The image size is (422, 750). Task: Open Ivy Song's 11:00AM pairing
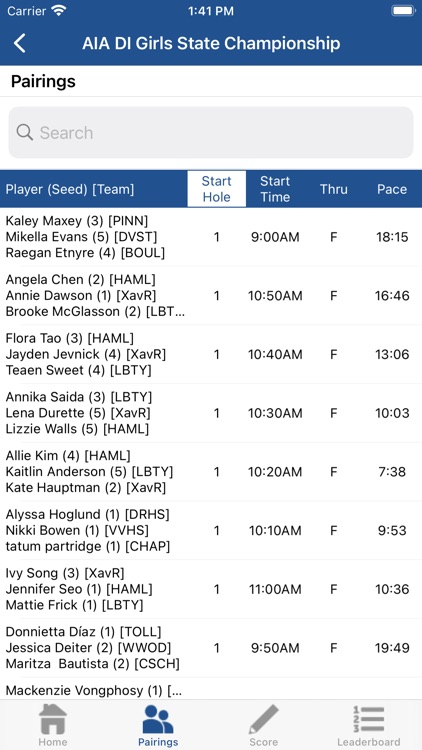tap(211, 589)
